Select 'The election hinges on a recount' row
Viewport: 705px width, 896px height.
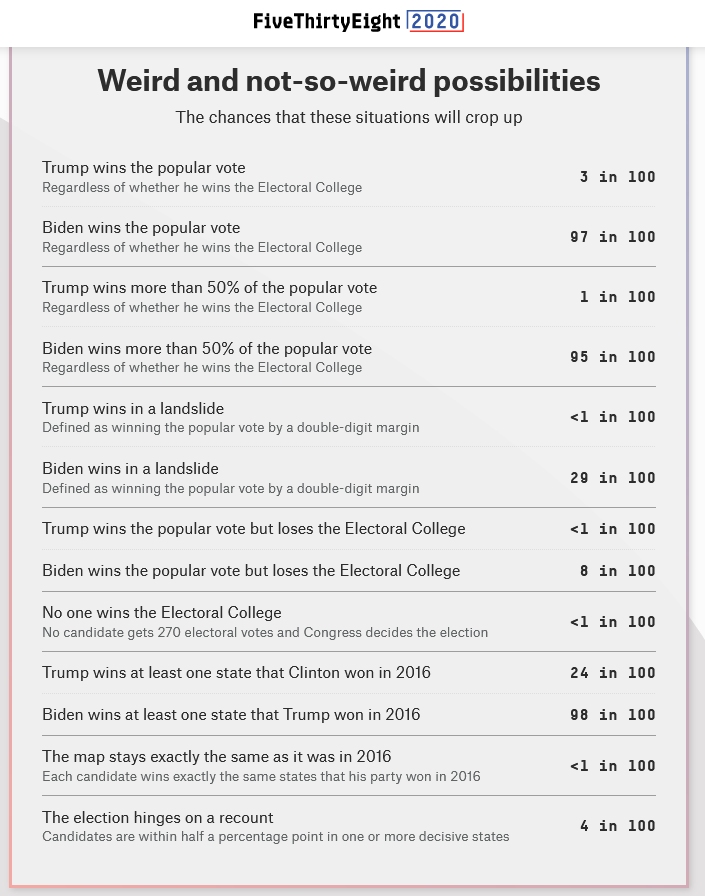[158, 818]
